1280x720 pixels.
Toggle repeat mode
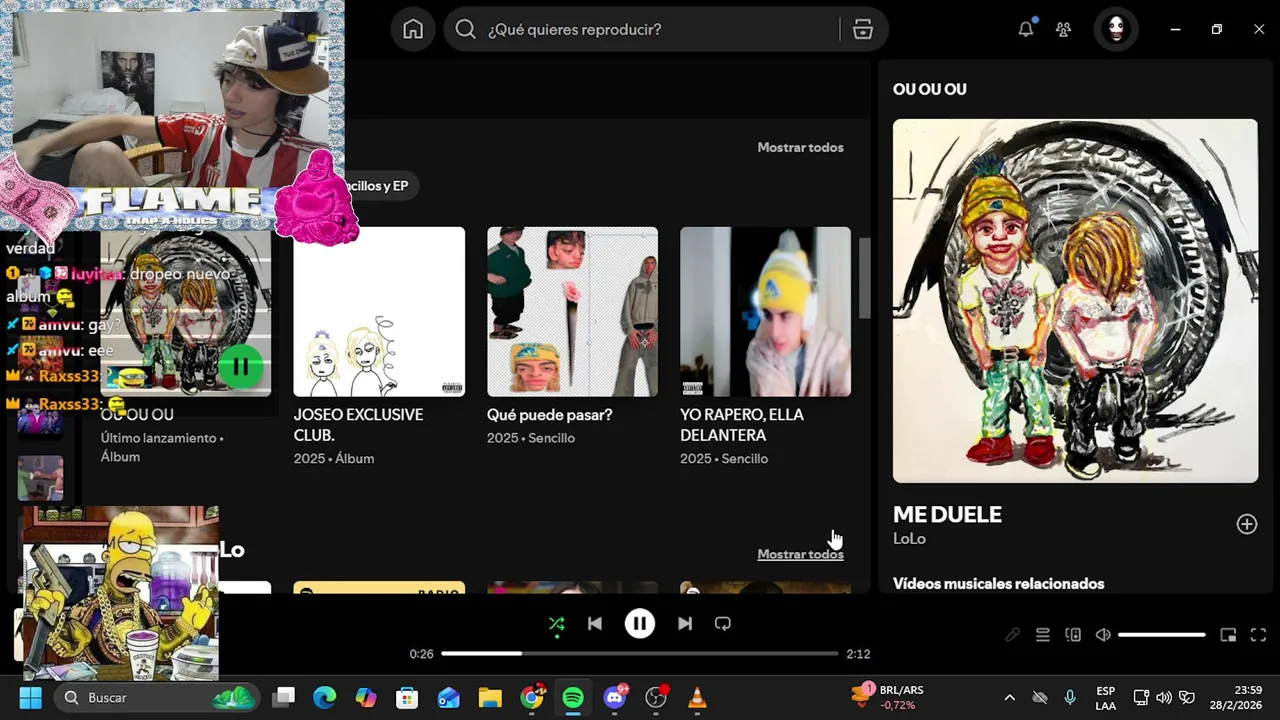pyautogui.click(x=723, y=624)
